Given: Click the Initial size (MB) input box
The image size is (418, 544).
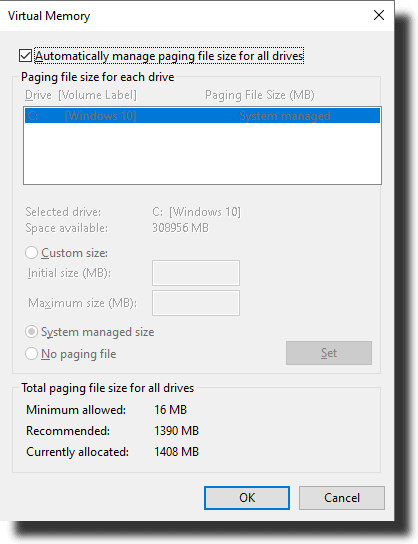Looking at the screenshot, I should coord(196,273).
